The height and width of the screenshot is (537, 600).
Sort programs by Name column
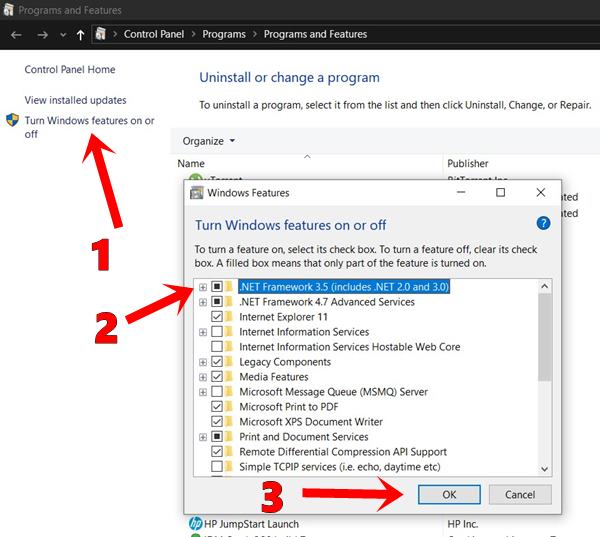click(x=191, y=163)
